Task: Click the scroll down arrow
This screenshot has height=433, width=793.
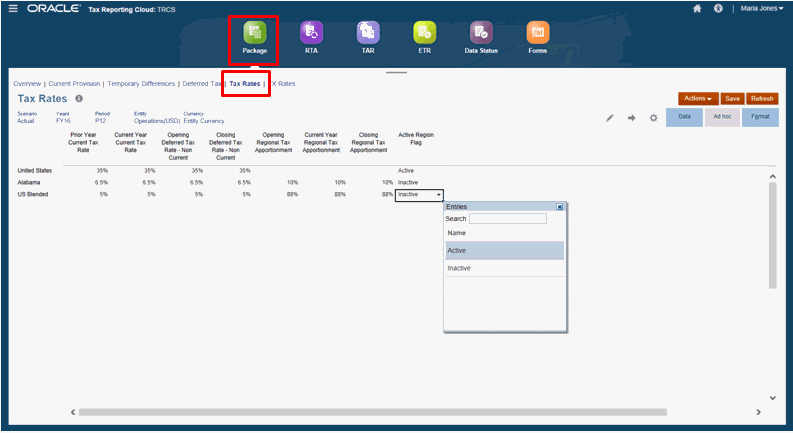Action: click(x=773, y=398)
